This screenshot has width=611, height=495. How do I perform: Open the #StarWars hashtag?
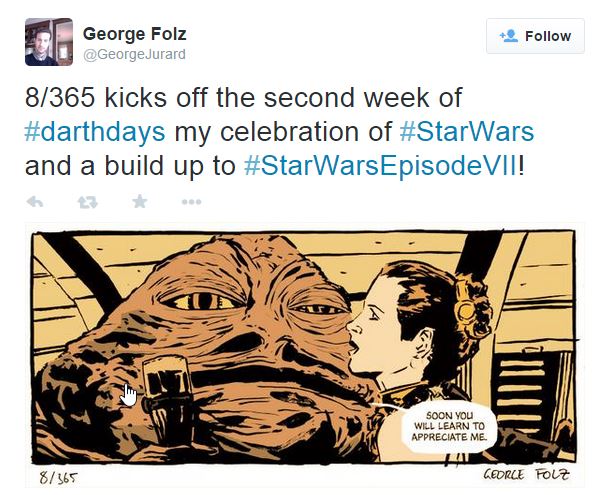pos(467,131)
